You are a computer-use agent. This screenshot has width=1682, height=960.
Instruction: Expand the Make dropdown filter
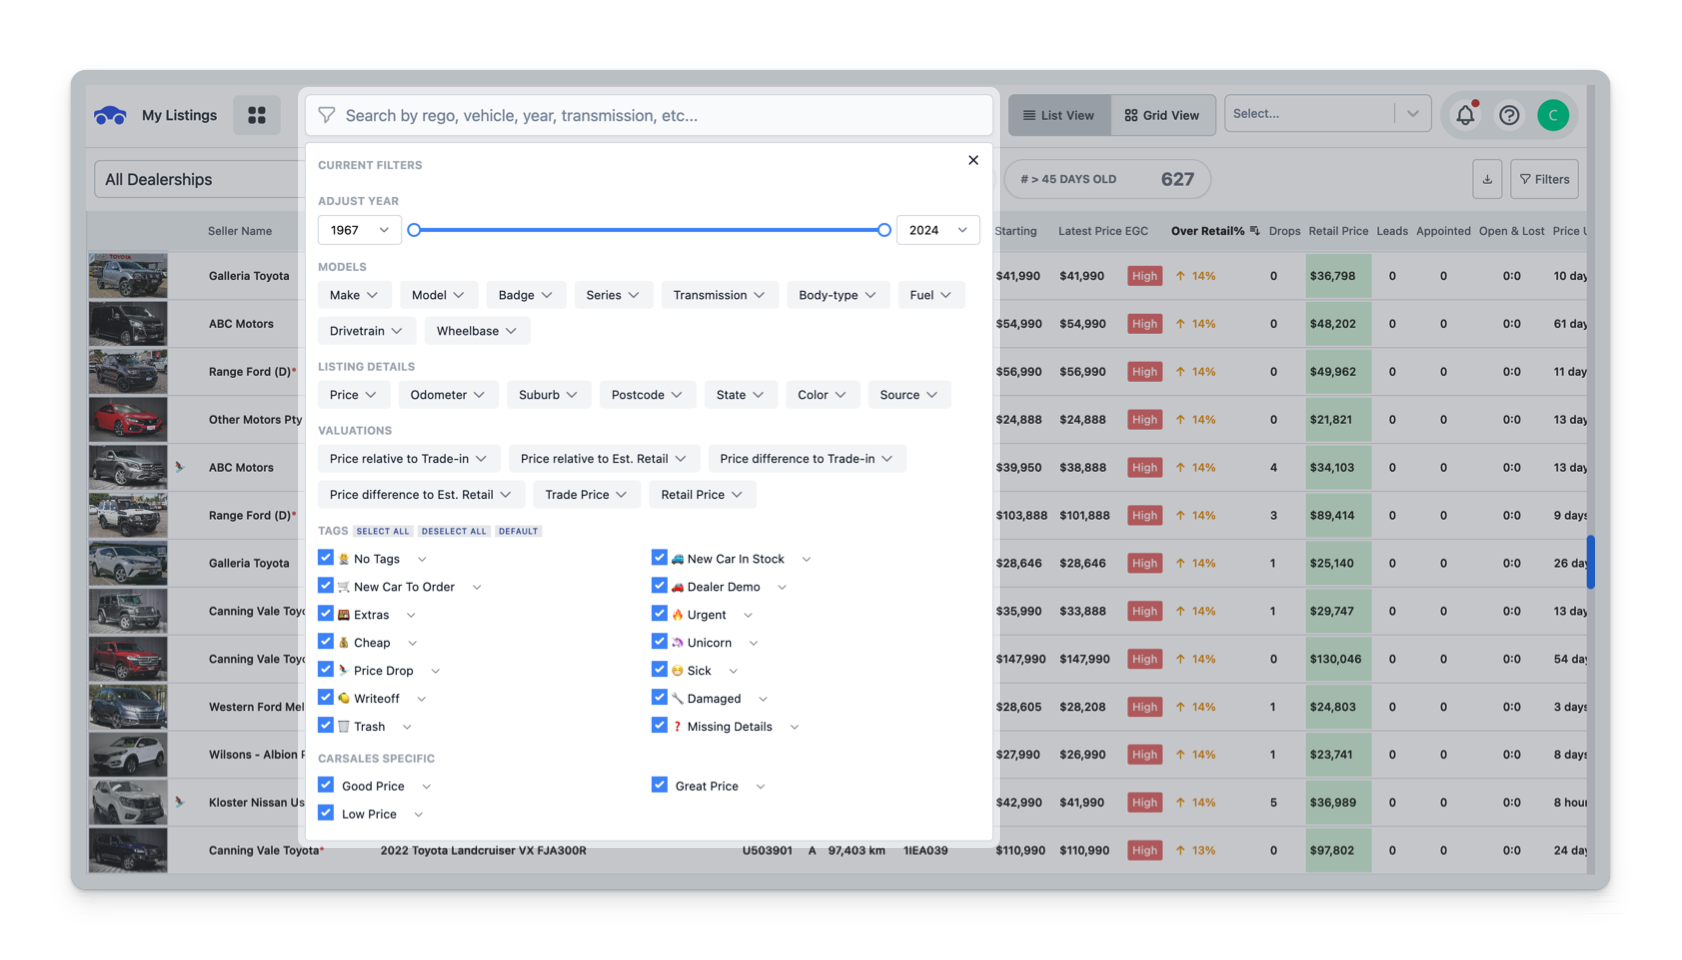(354, 295)
